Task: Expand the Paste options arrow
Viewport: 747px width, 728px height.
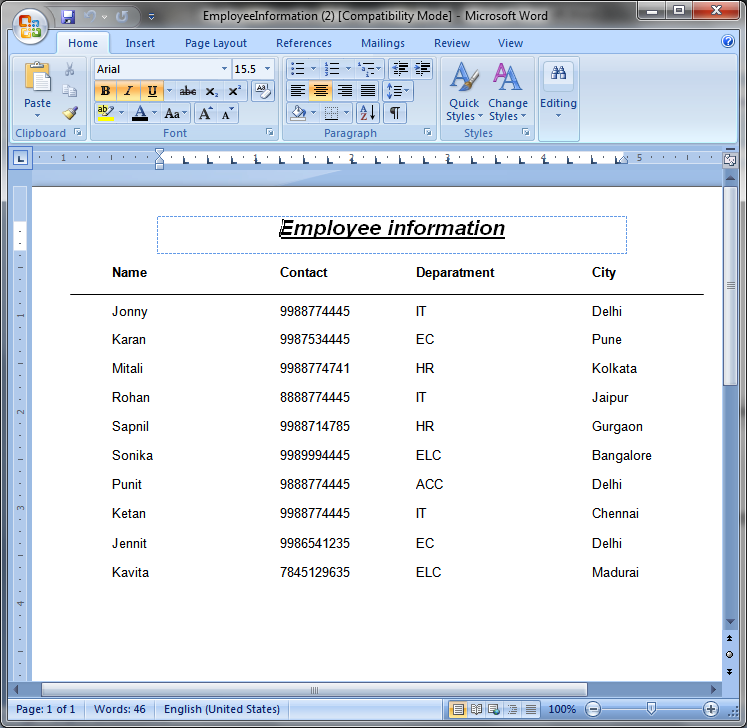Action: coord(38,116)
